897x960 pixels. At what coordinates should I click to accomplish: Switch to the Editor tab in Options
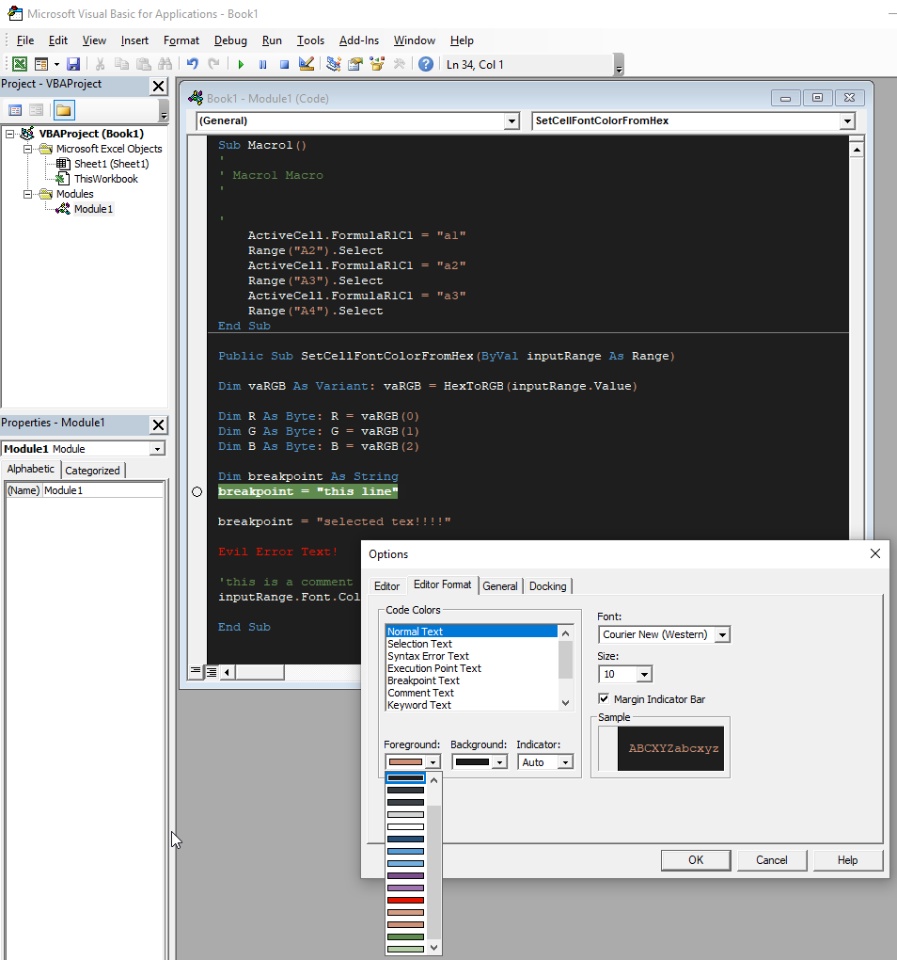pos(387,586)
